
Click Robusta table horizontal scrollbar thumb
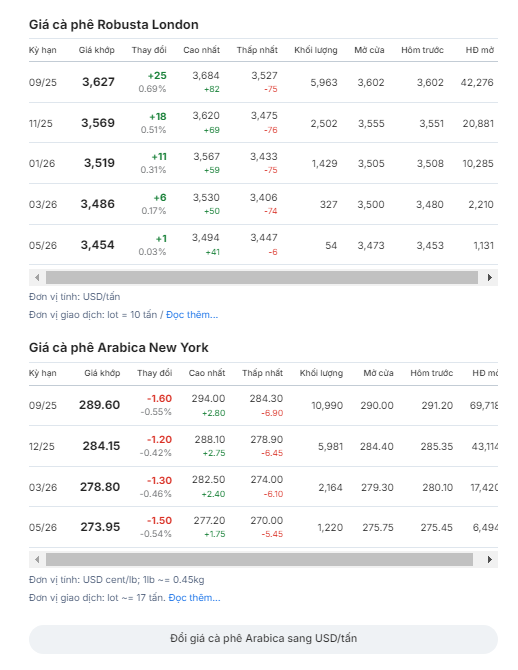pyautogui.click(x=262, y=277)
